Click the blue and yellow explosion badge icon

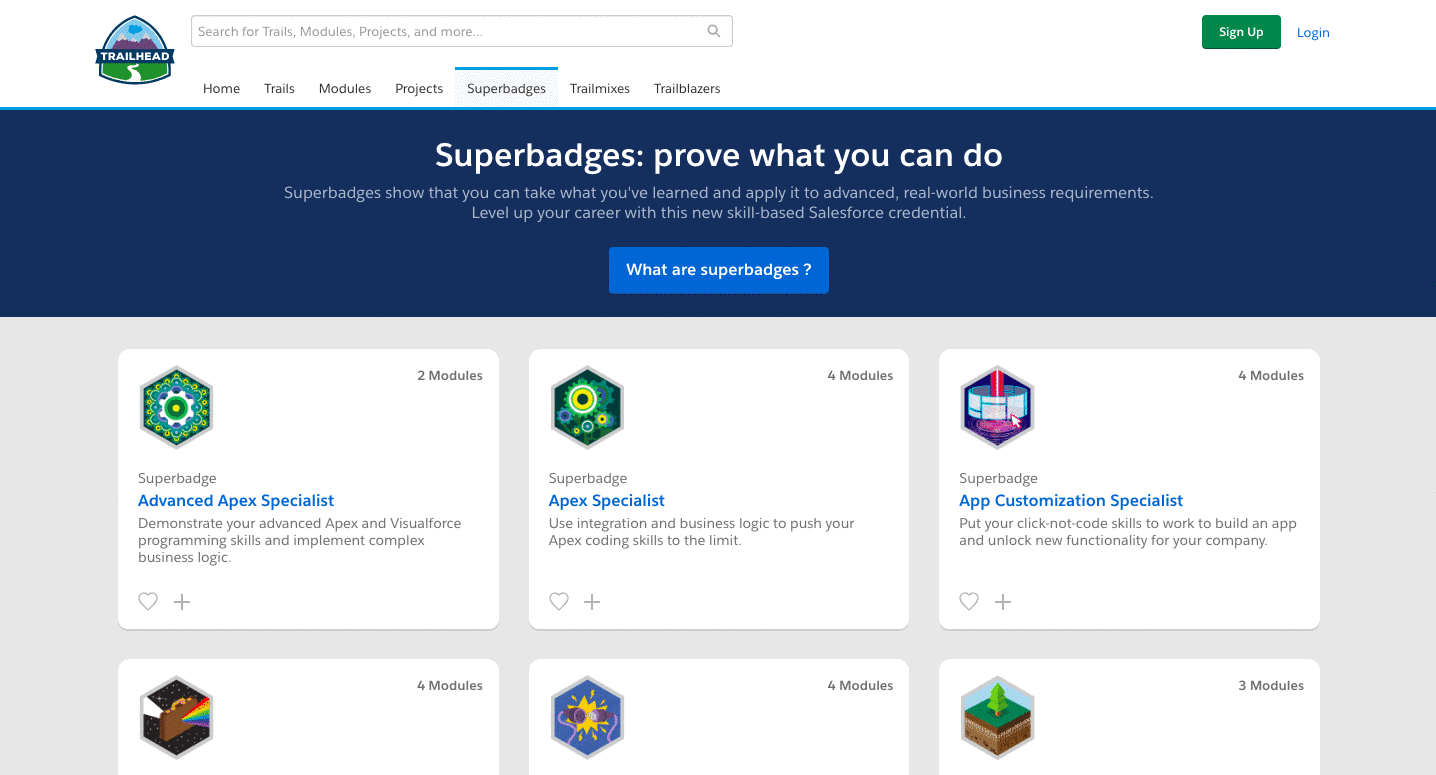[587, 717]
